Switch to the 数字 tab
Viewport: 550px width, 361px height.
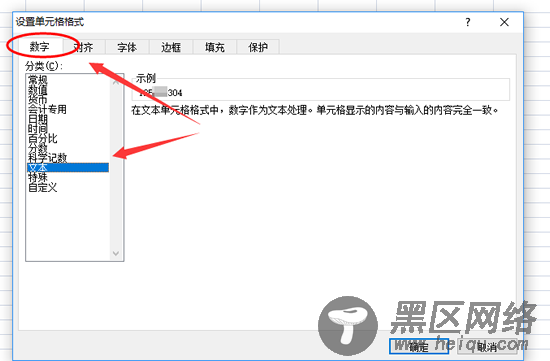tap(39, 46)
